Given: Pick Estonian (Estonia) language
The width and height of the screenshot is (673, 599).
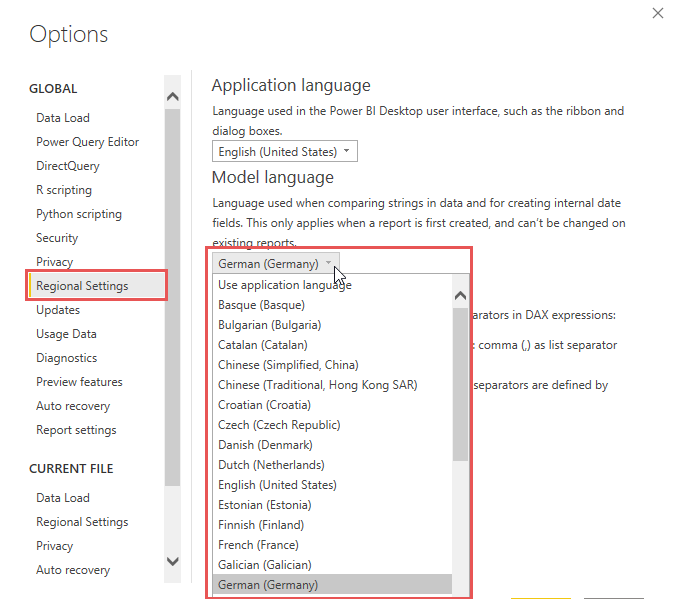Looking at the screenshot, I should point(332,505).
